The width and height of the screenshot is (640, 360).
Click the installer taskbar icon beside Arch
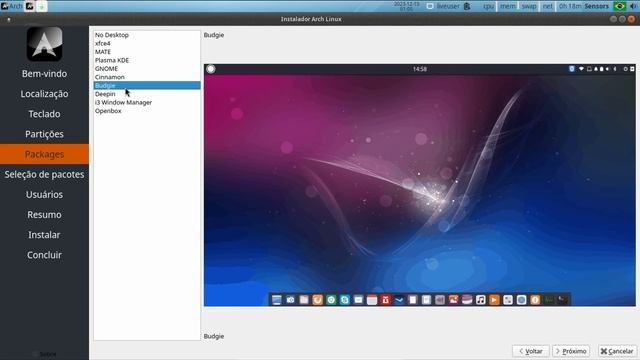tap(30, 6)
